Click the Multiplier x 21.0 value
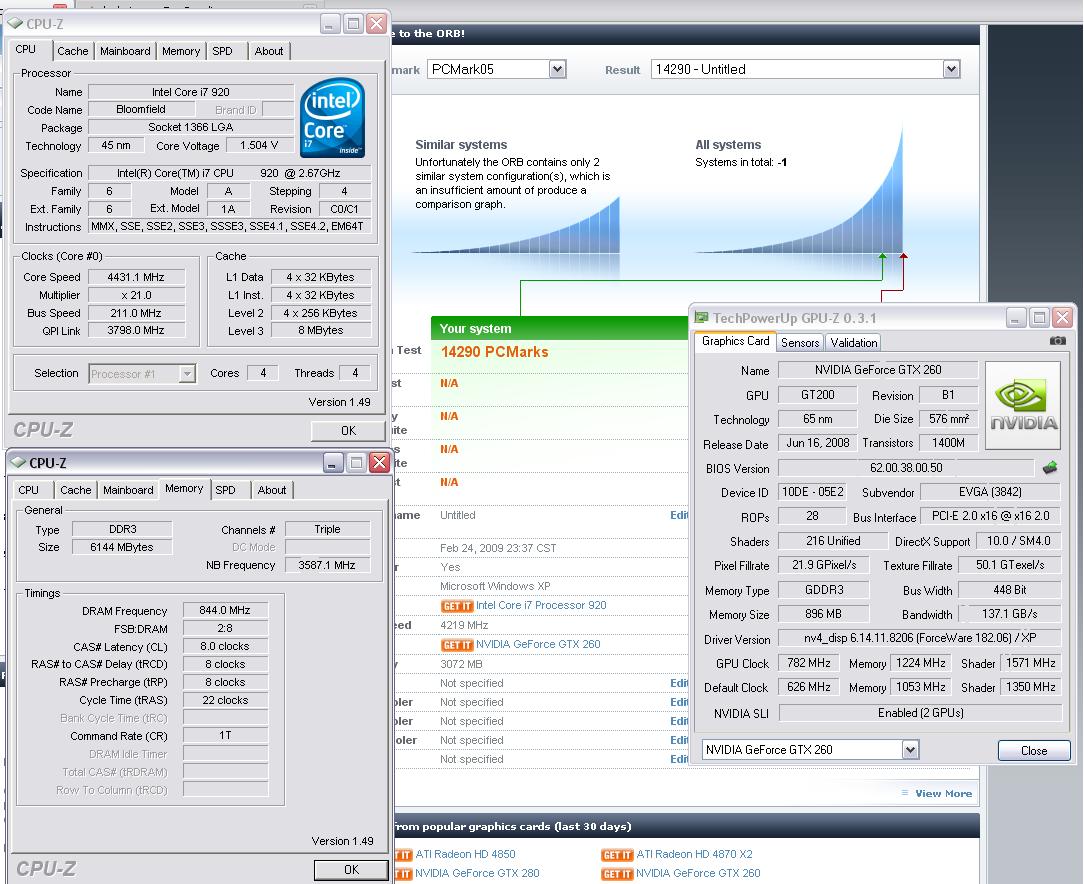 [x=136, y=295]
